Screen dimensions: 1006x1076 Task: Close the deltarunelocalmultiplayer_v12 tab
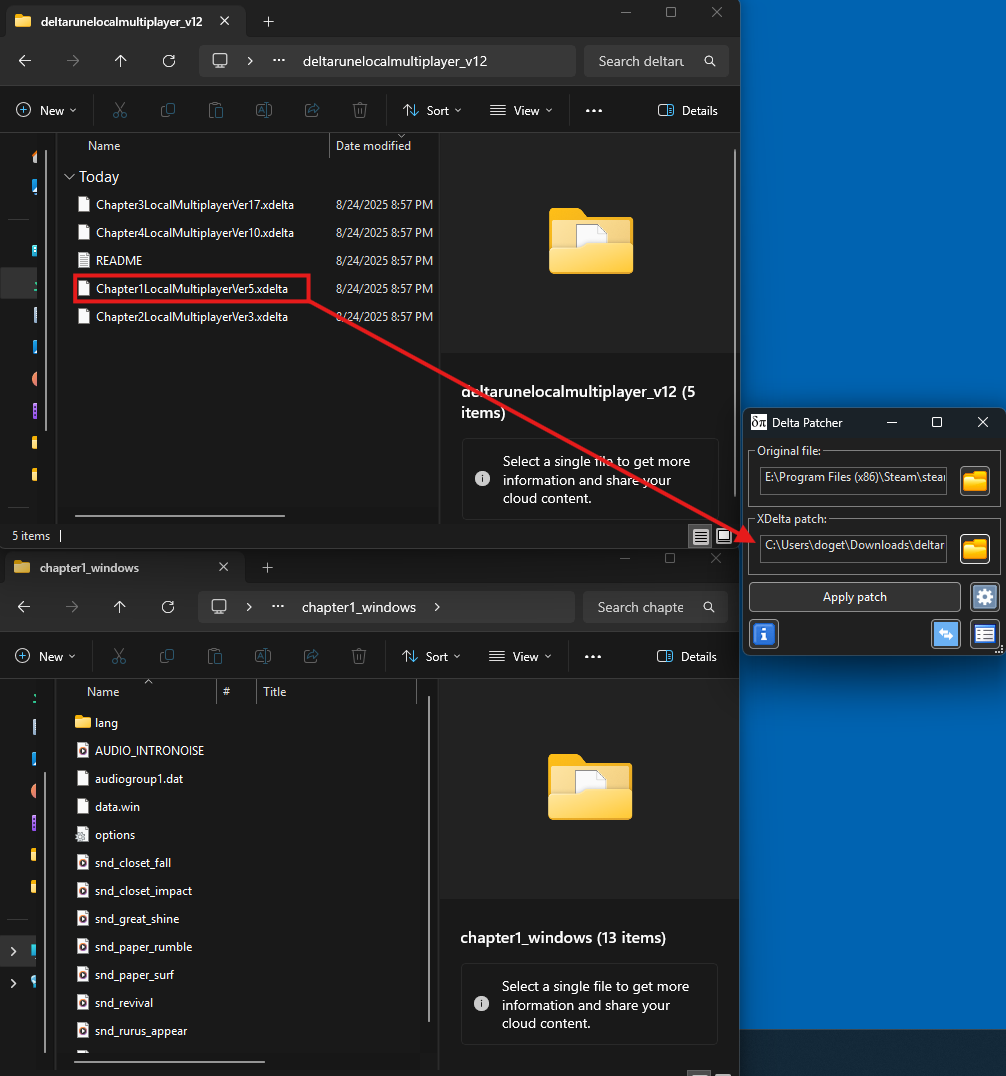224,21
